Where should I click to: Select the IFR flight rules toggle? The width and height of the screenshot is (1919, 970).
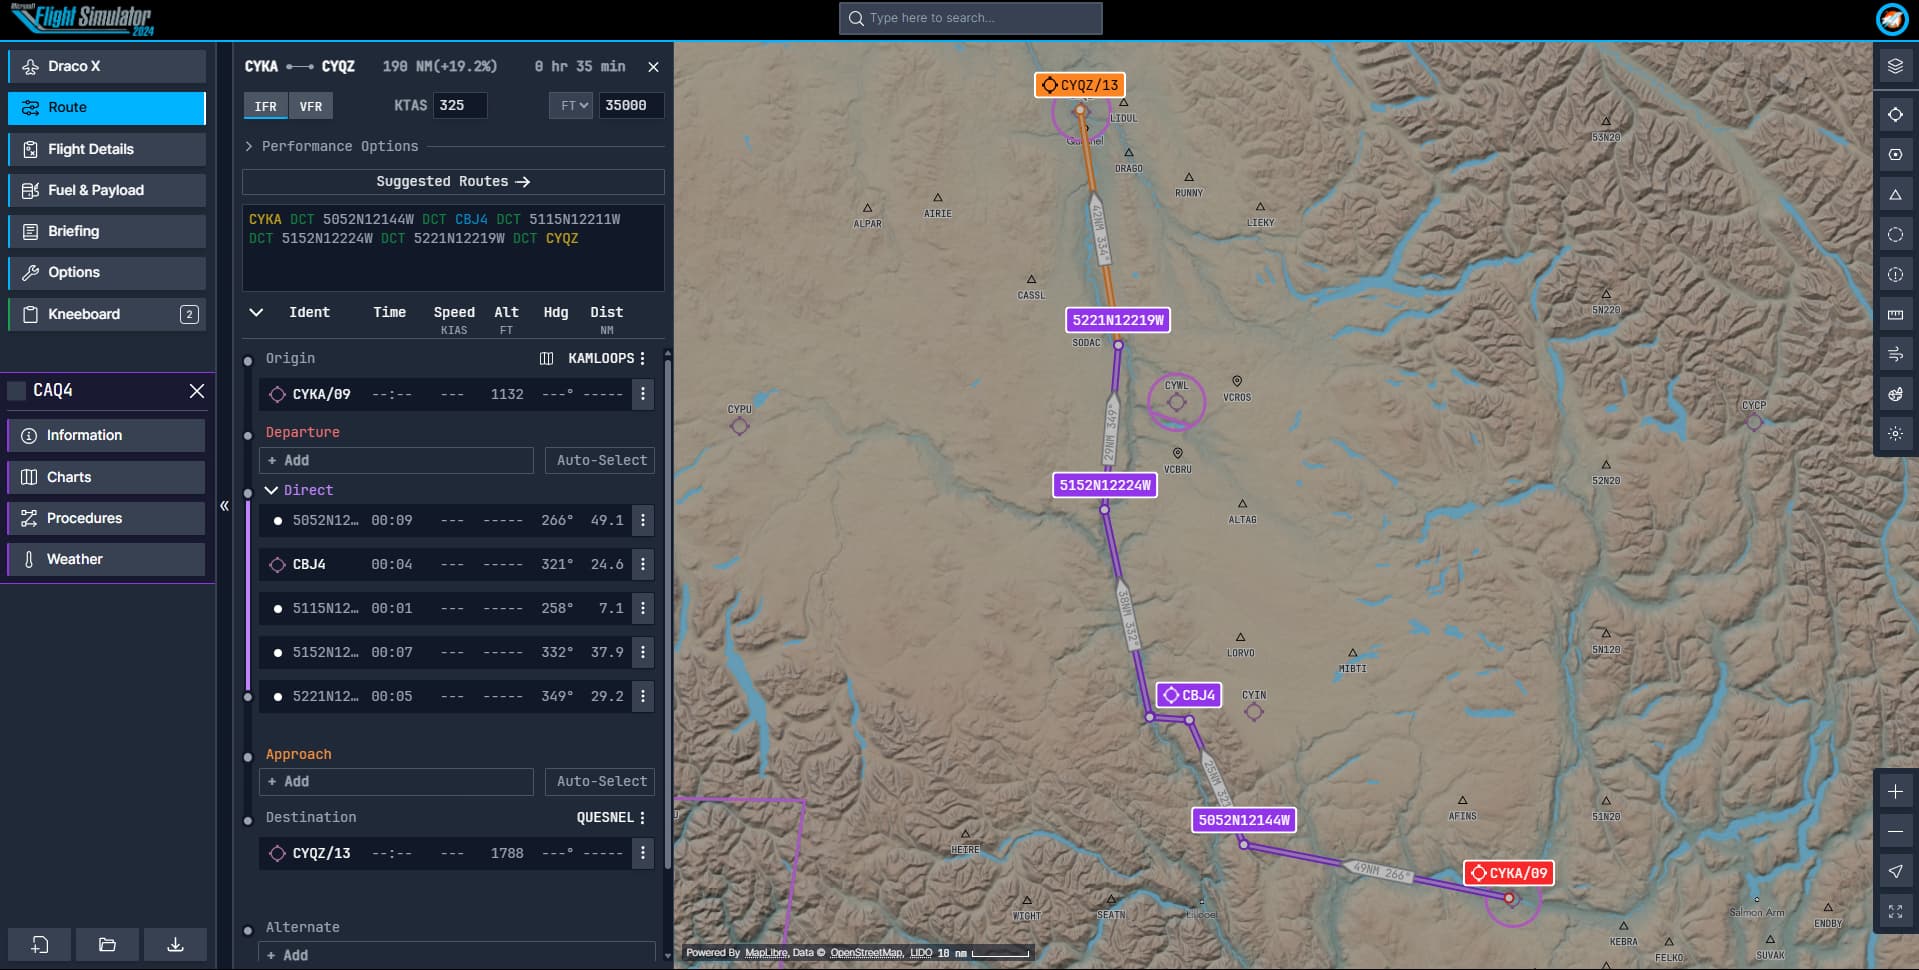pos(264,105)
